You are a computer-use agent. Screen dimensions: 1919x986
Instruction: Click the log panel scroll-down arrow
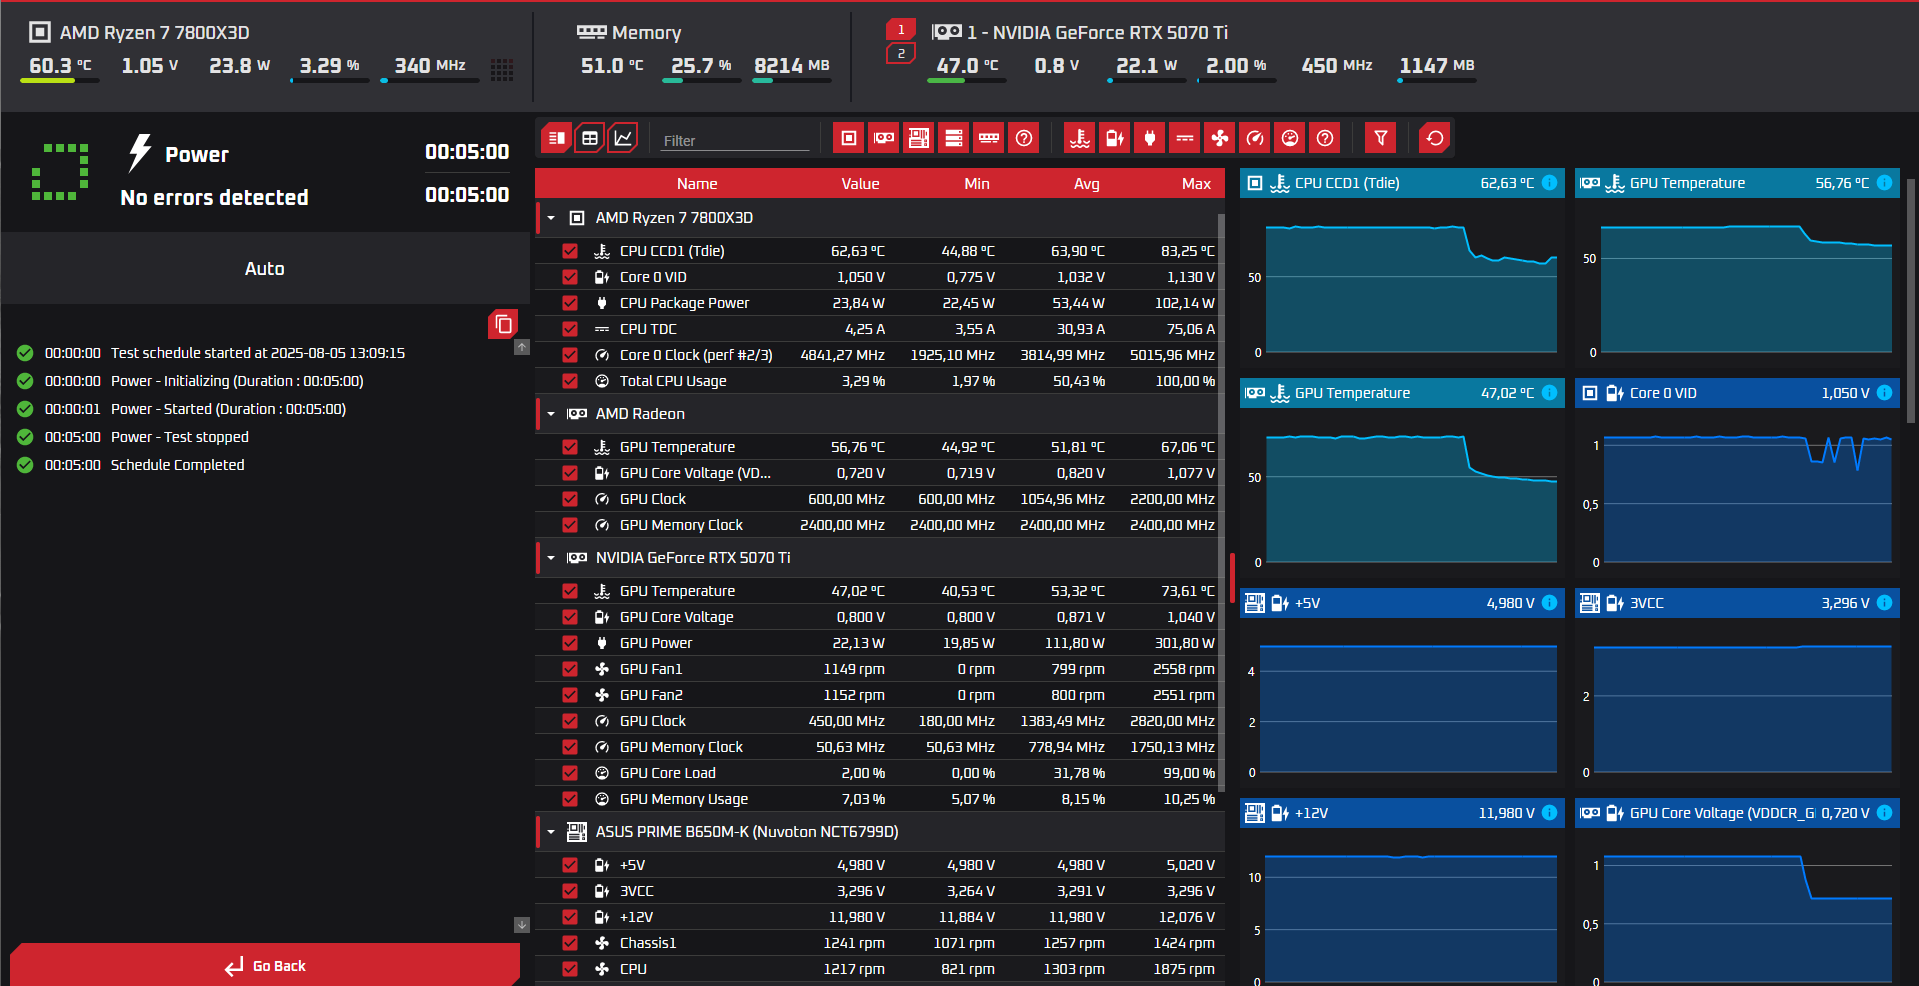(x=522, y=925)
